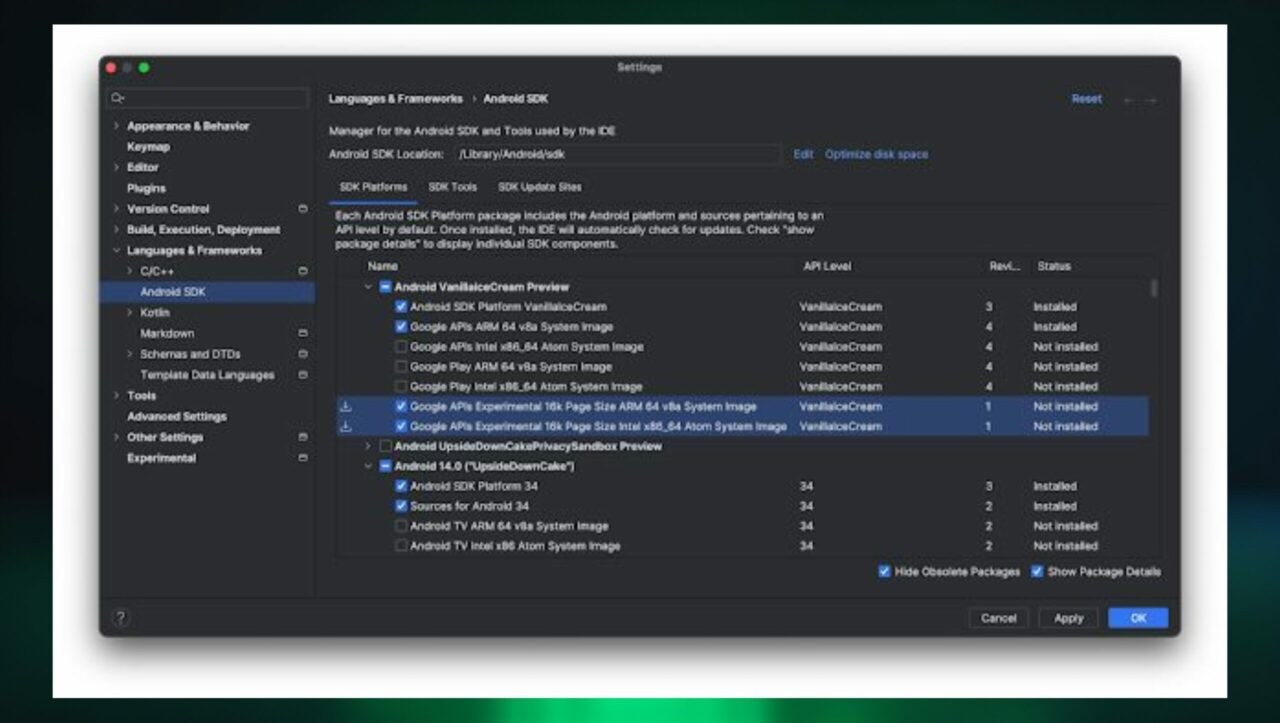Open Keymap settings page
The image size is (1280, 723).
[x=148, y=147]
